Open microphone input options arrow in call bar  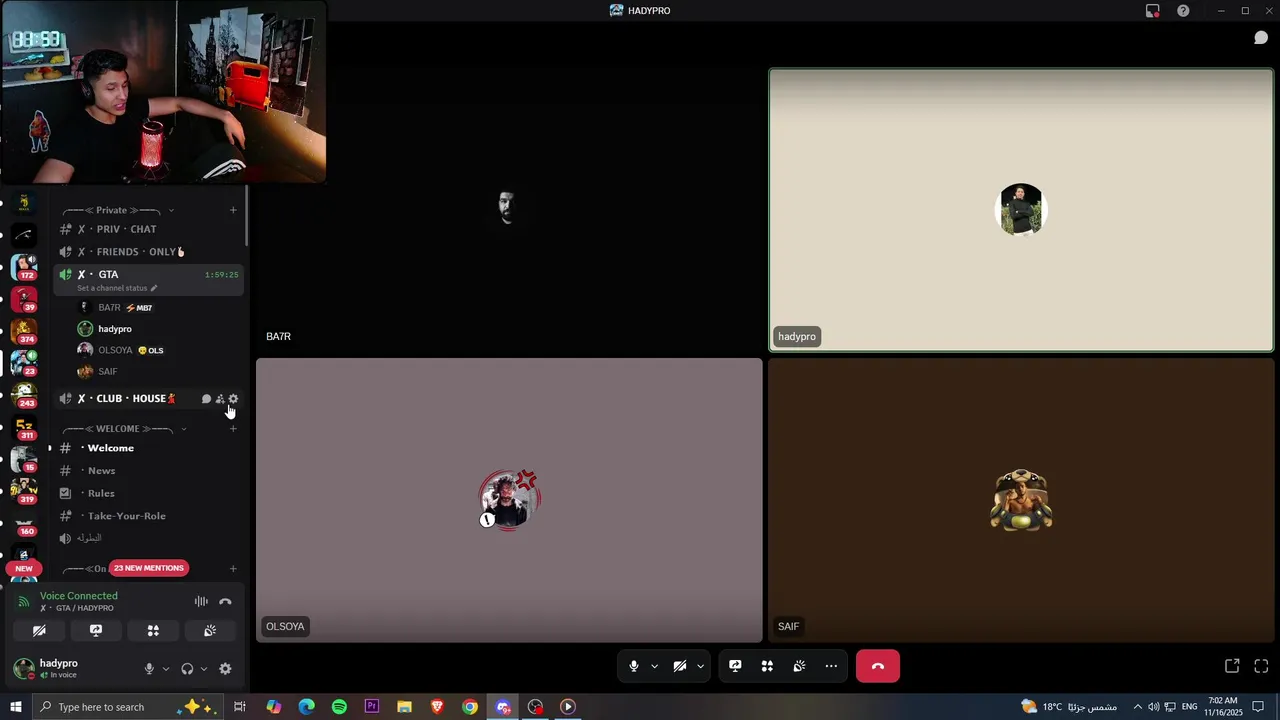(655, 666)
